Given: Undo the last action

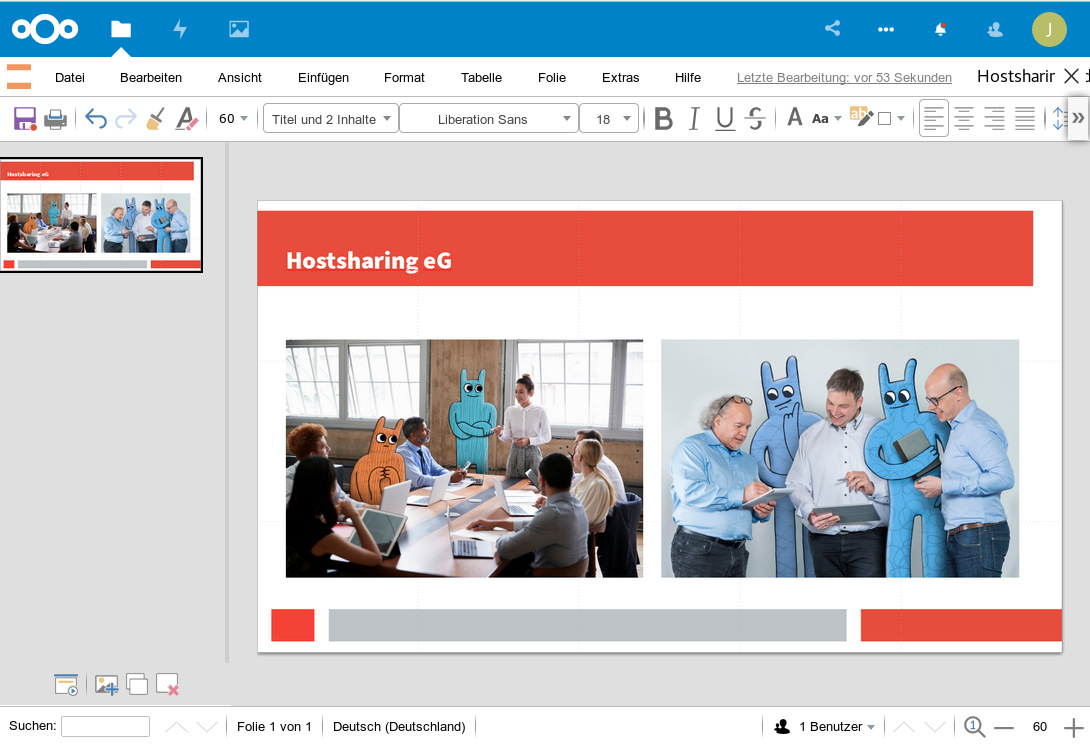Looking at the screenshot, I should pyautogui.click(x=96, y=119).
